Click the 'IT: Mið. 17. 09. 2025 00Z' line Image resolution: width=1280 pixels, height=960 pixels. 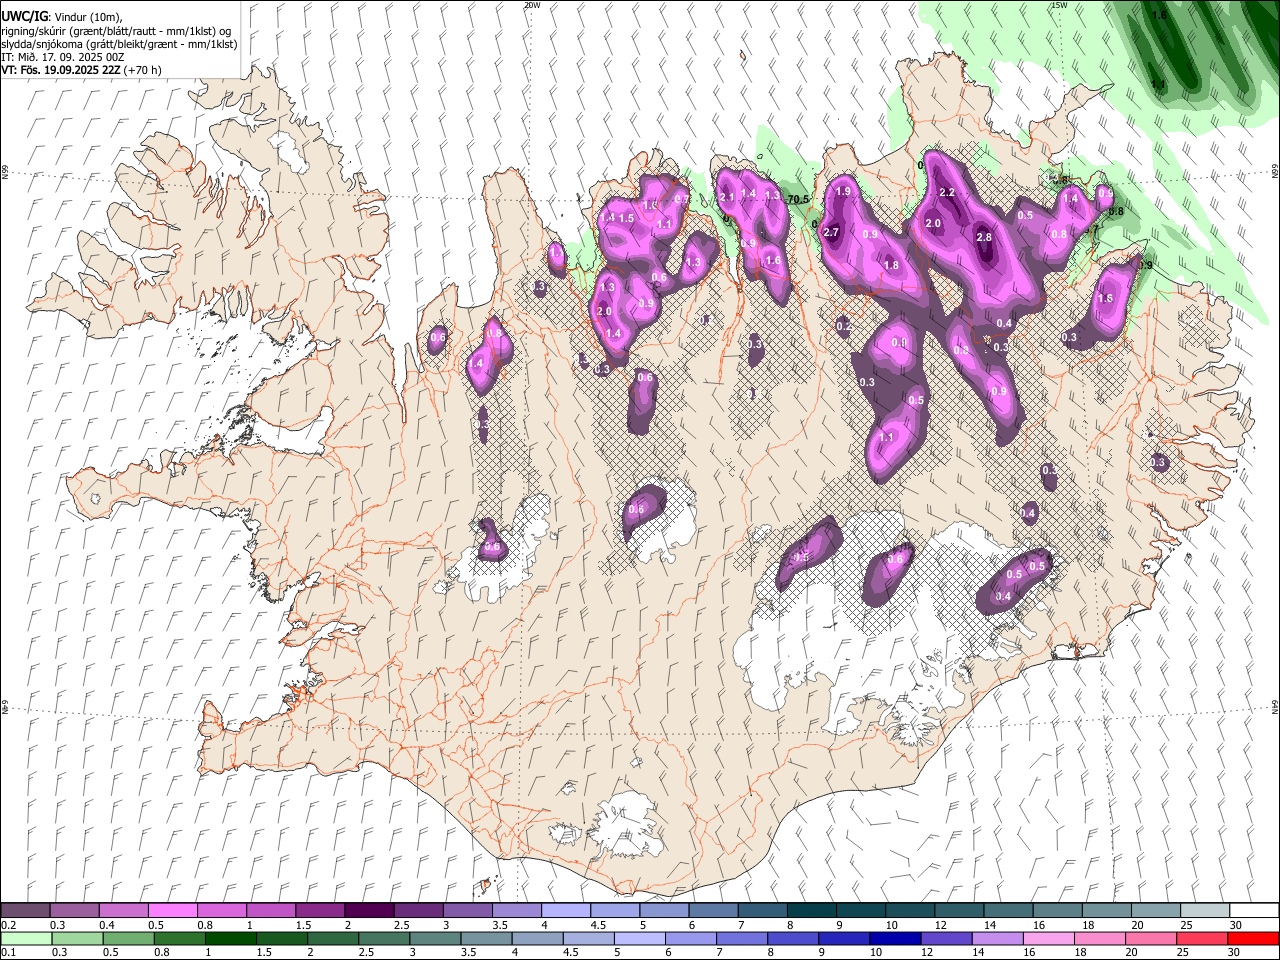63,57
